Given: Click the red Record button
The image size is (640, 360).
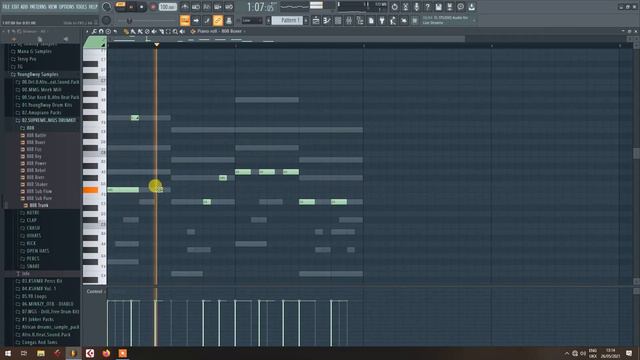Looking at the screenshot, I should tap(153, 7).
